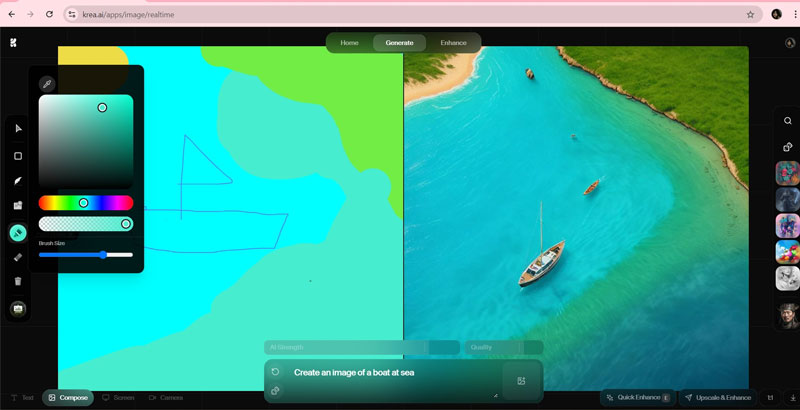800x410 pixels.
Task: Click the rainbow hue slider
Action: point(85,203)
